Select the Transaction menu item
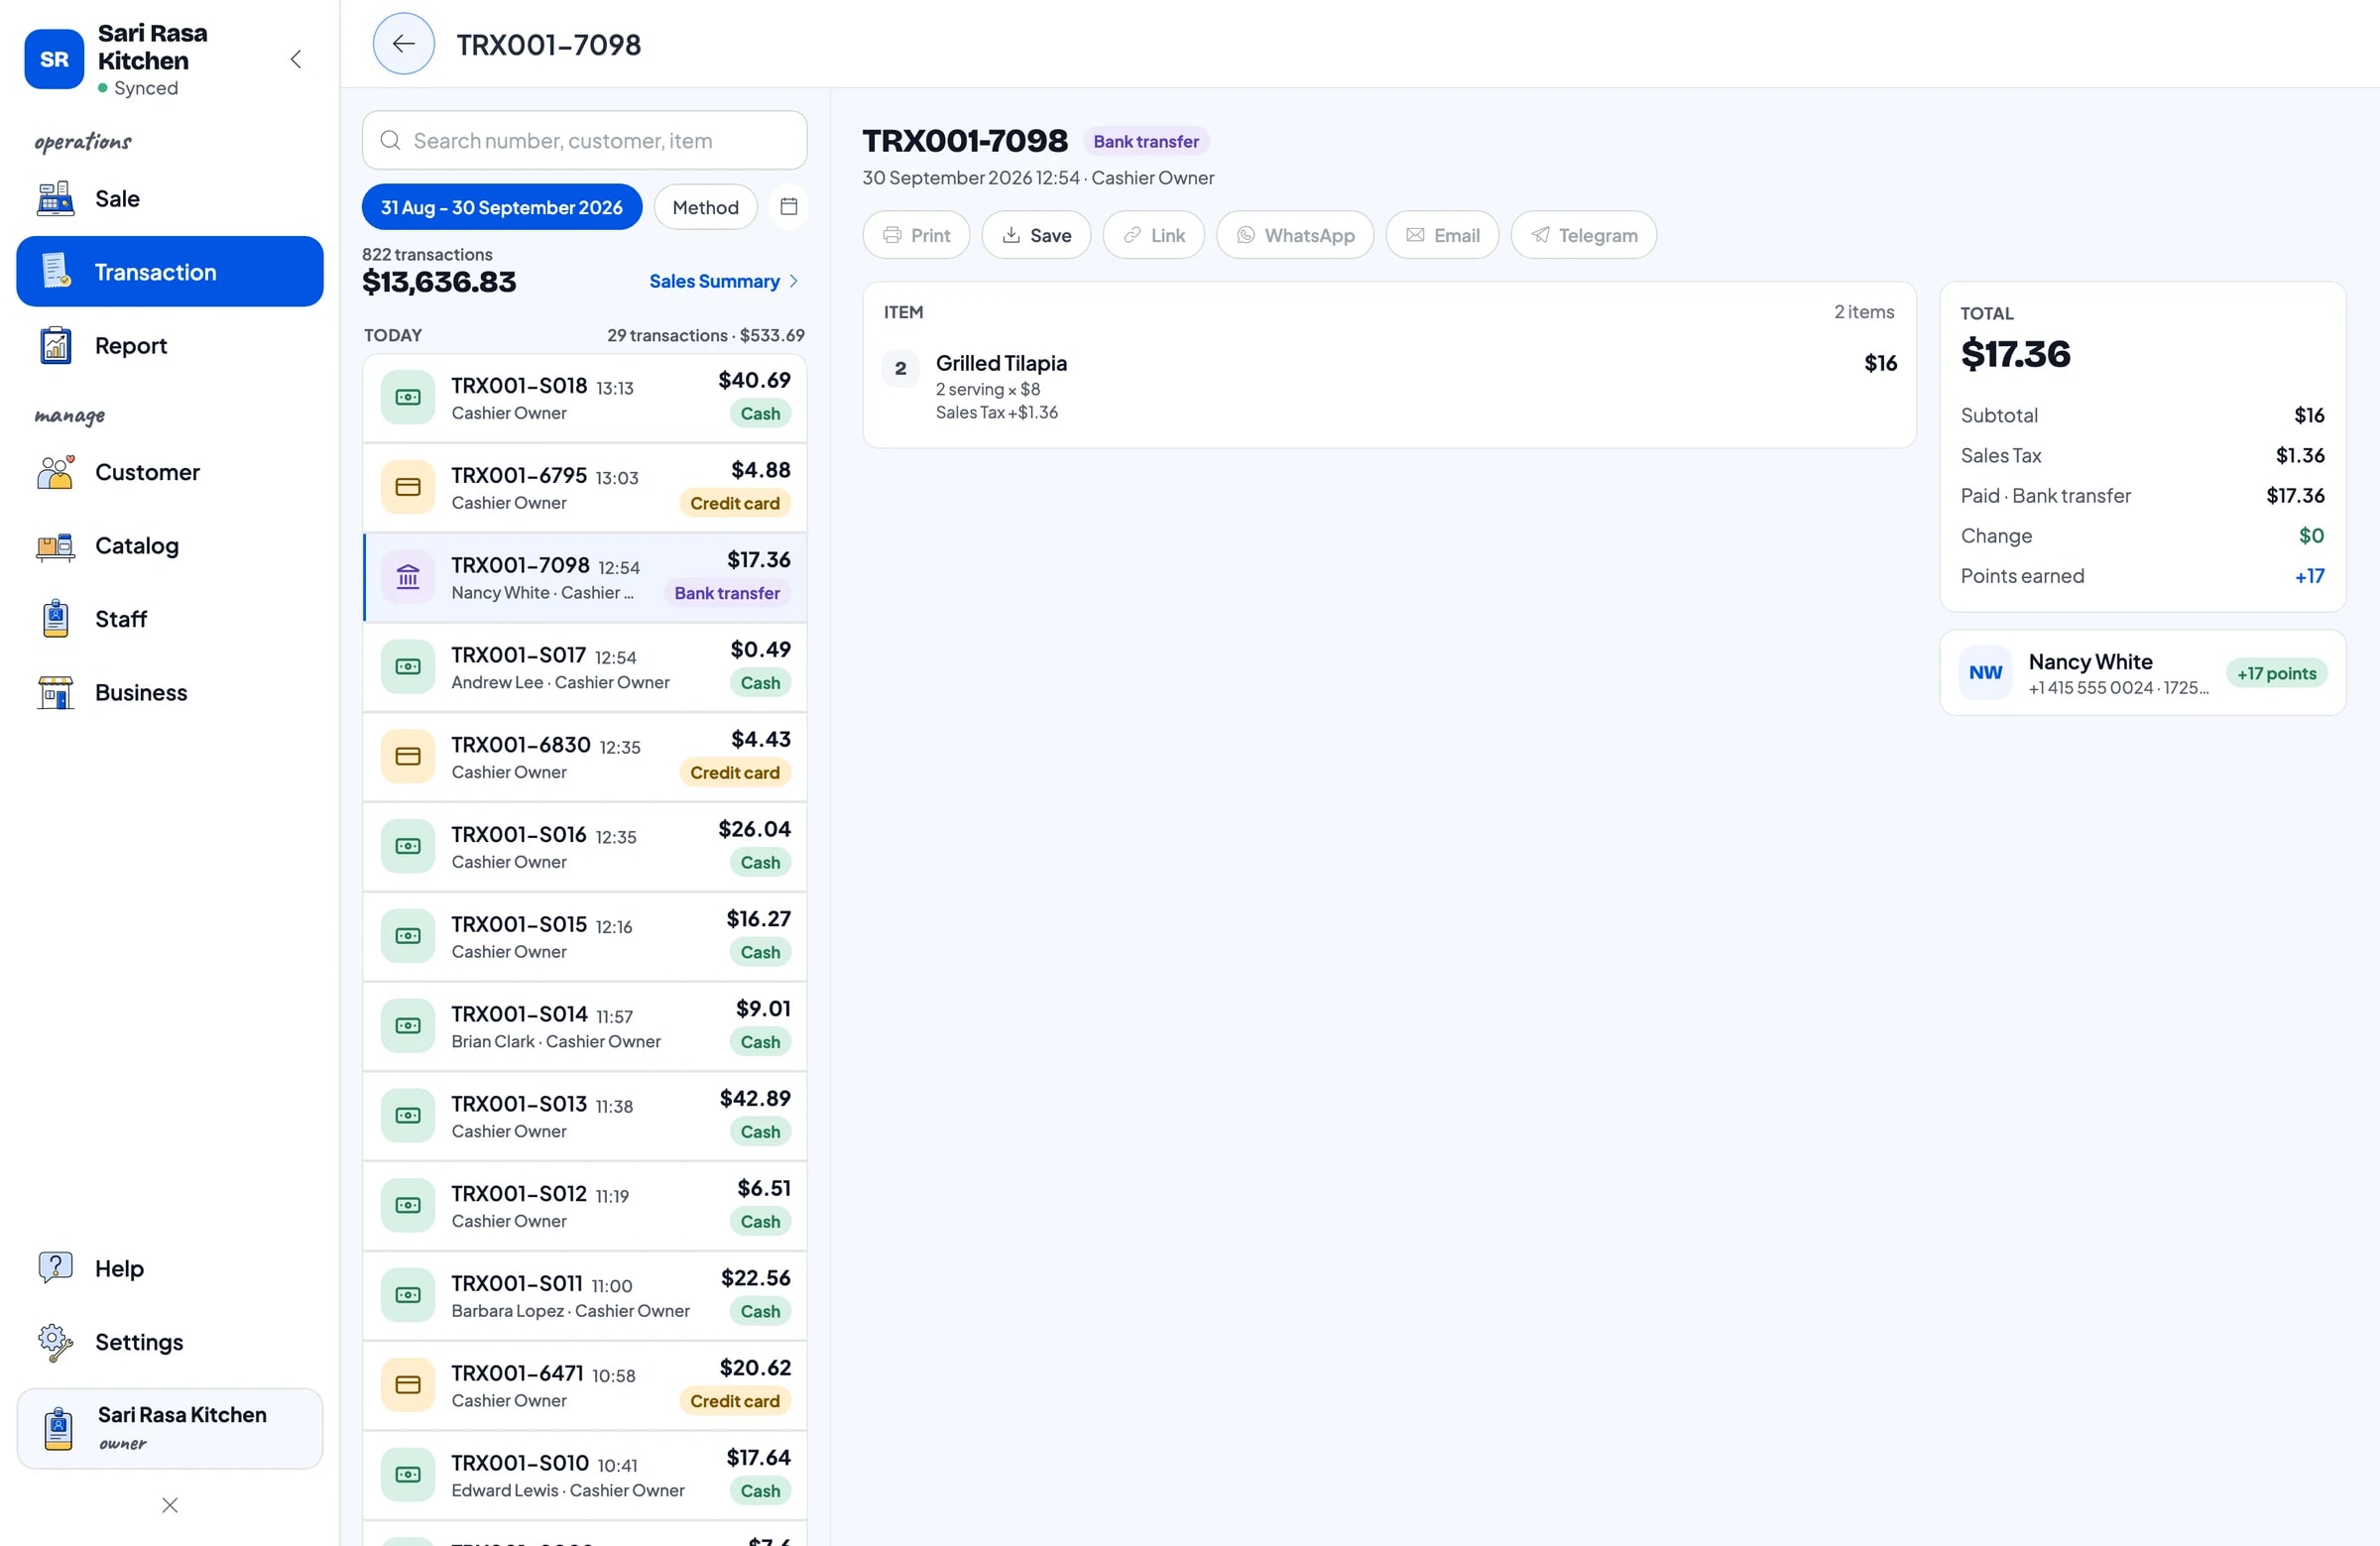2380x1546 pixels. (170, 271)
